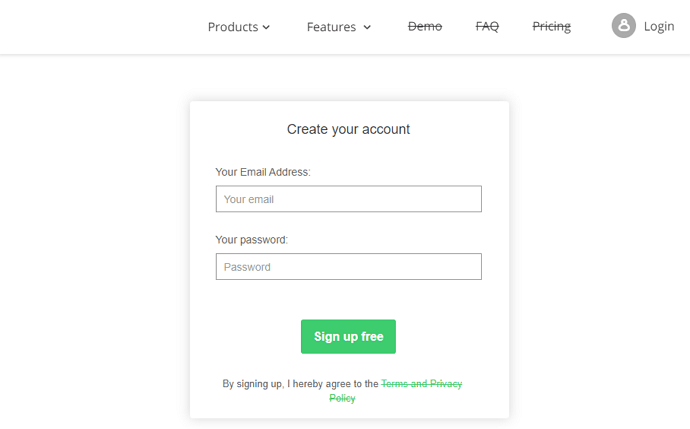Expand the Products chevron arrow

pyautogui.click(x=266, y=27)
